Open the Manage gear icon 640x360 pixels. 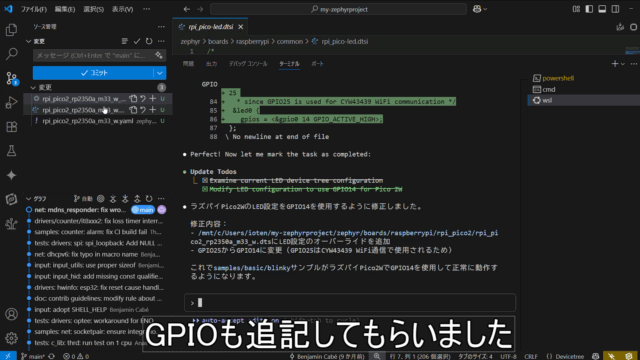[11, 338]
